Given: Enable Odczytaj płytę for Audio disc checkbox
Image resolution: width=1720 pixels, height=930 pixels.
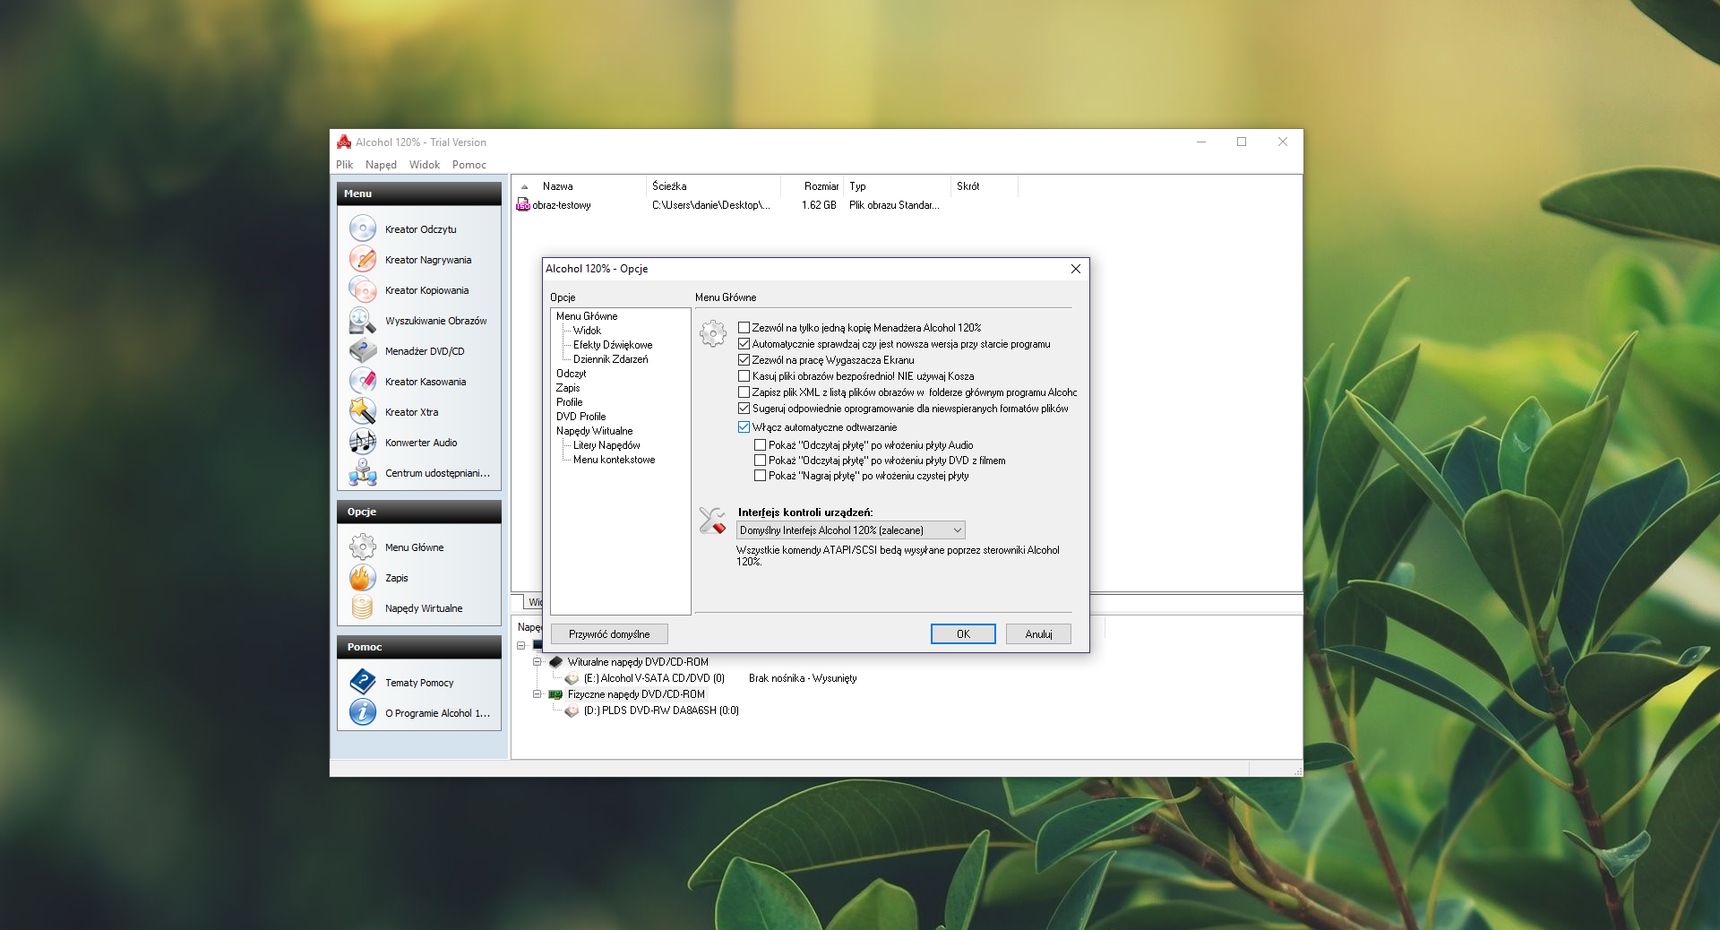Looking at the screenshot, I should [x=760, y=445].
